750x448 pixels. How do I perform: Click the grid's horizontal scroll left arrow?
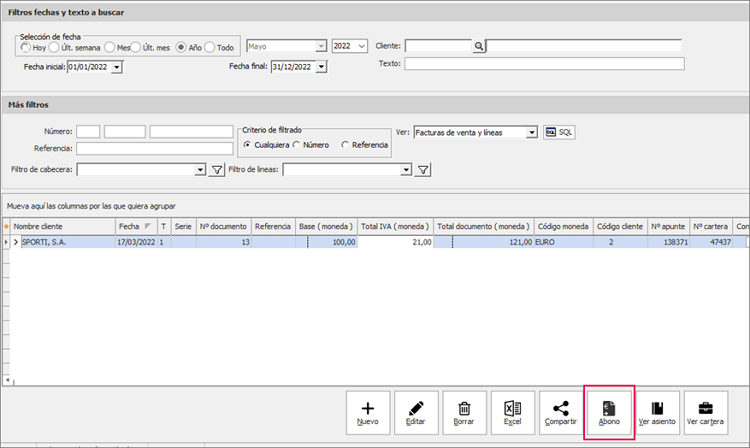tap(7, 380)
